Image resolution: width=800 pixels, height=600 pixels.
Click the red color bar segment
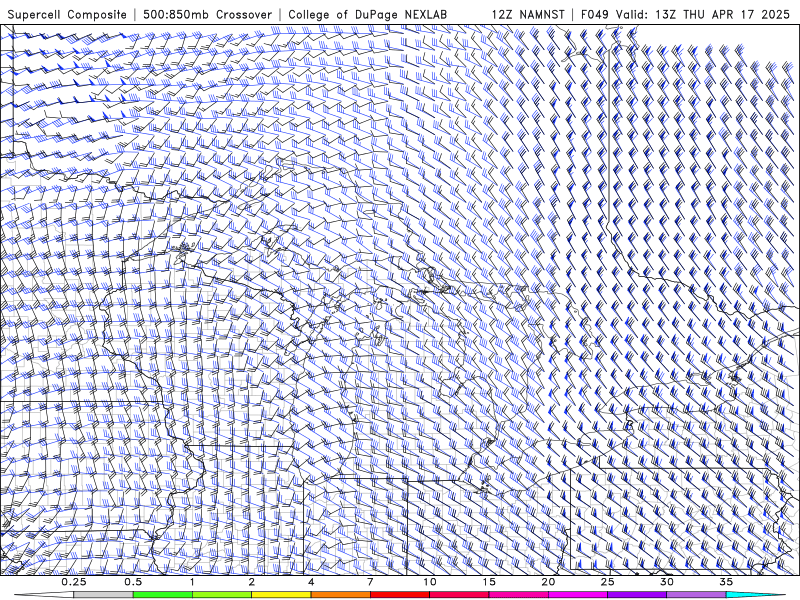point(399,595)
